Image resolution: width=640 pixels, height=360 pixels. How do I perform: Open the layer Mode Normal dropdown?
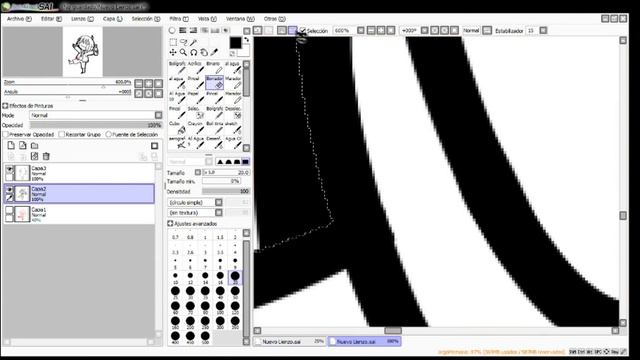coord(158,116)
